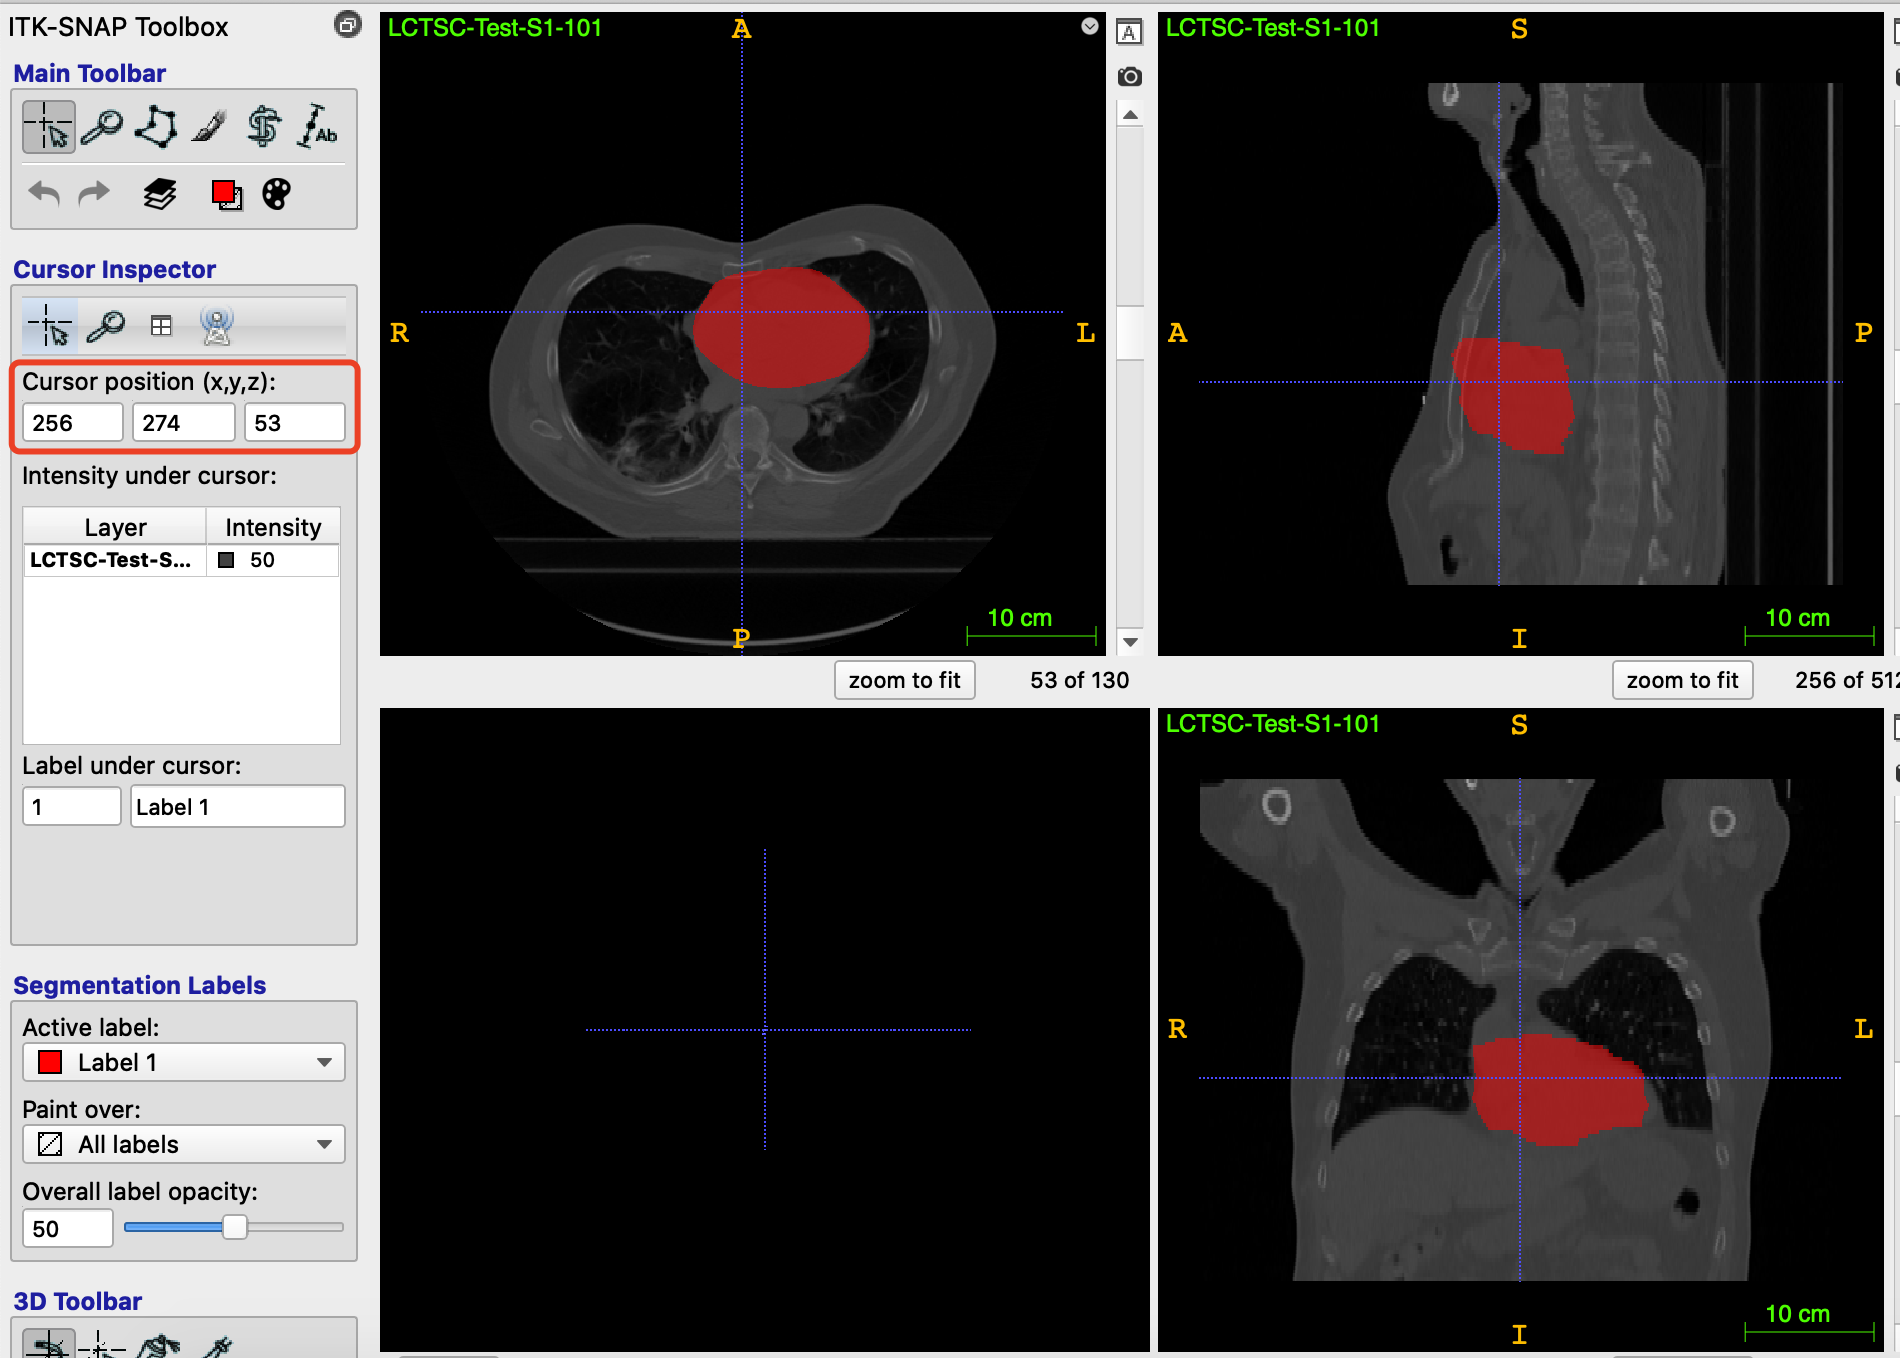
Task: Expand the Paint over dropdown
Action: [183, 1144]
